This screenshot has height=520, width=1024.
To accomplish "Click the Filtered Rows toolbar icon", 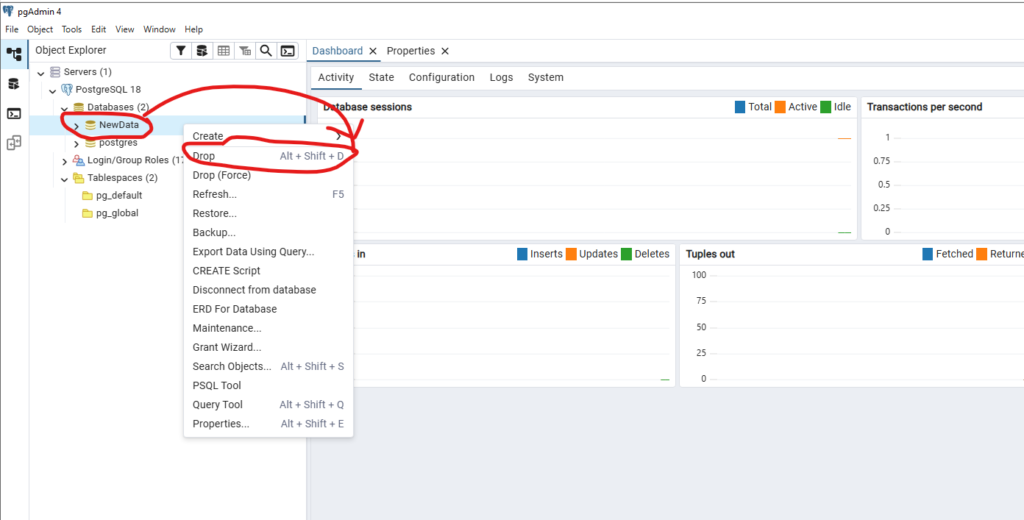I will coord(245,51).
